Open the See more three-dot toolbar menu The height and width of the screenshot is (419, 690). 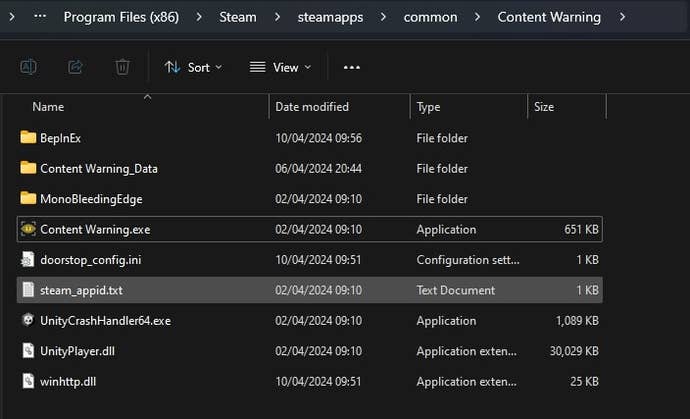pyautogui.click(x=352, y=67)
